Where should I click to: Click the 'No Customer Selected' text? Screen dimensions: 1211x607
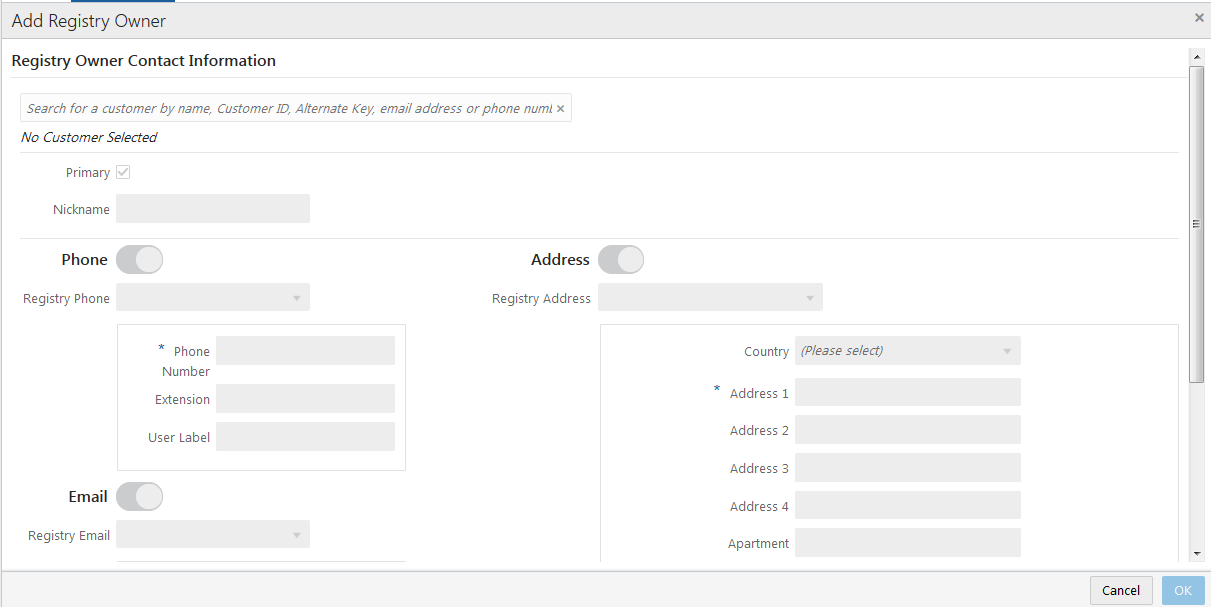click(x=89, y=137)
